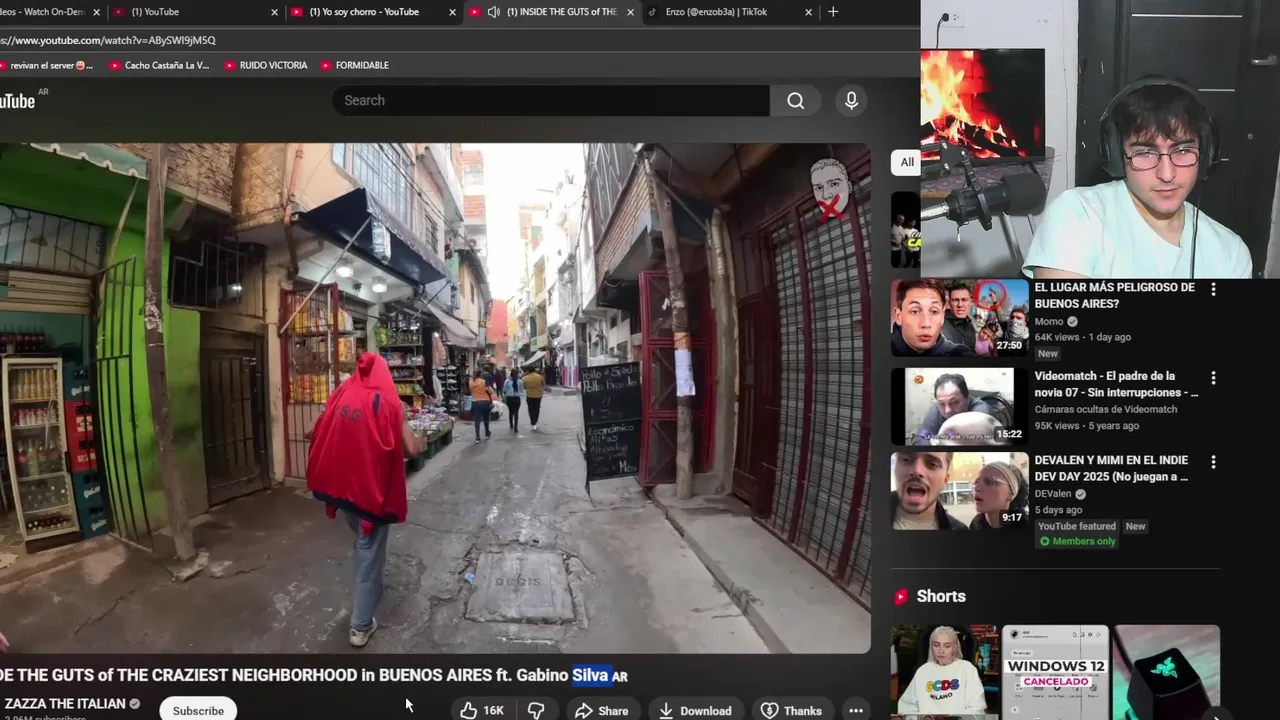Close the INSIDE THE GUTS tab
The width and height of the screenshot is (1280, 720).
(x=630, y=12)
